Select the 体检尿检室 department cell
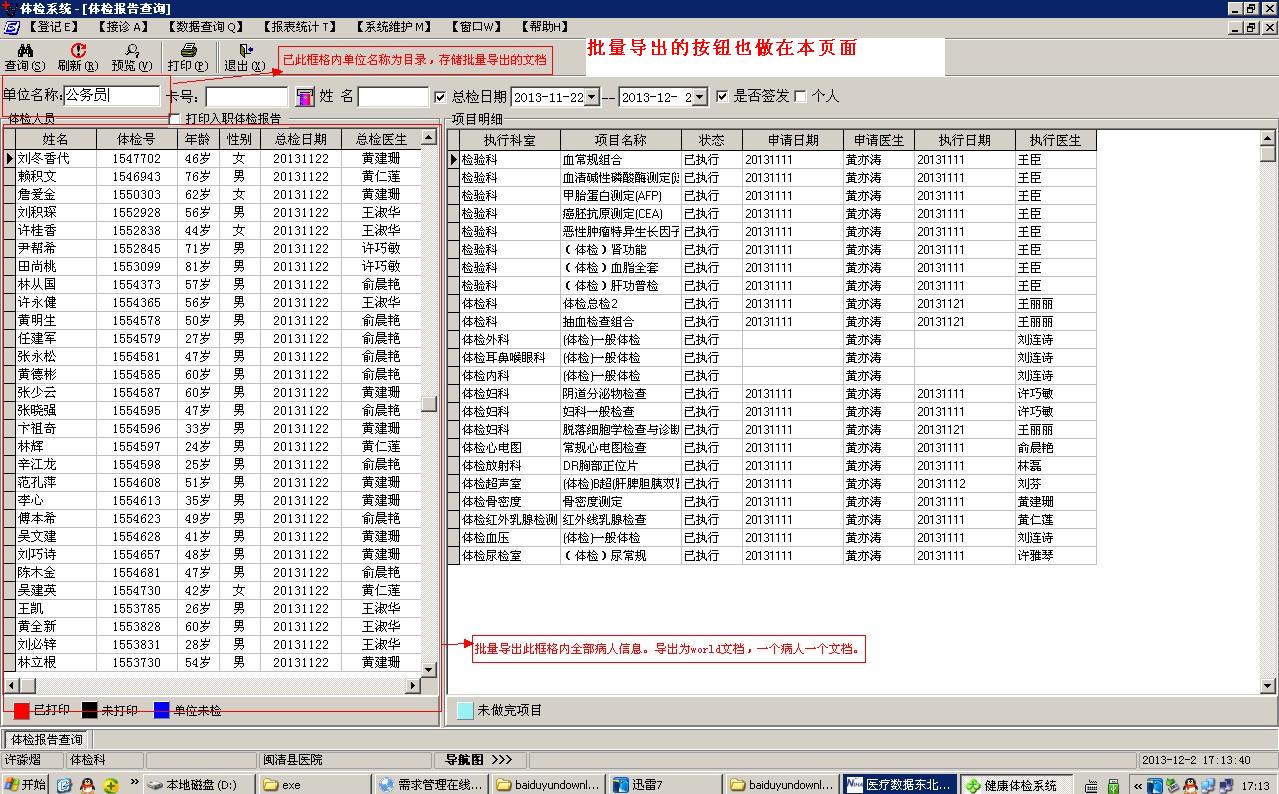 (510, 555)
